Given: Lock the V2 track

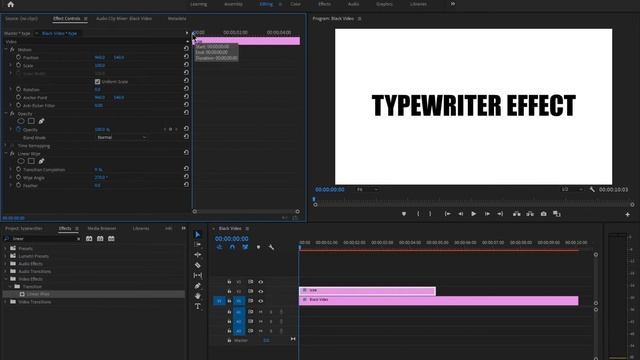Looking at the screenshot, I should click(229, 291).
